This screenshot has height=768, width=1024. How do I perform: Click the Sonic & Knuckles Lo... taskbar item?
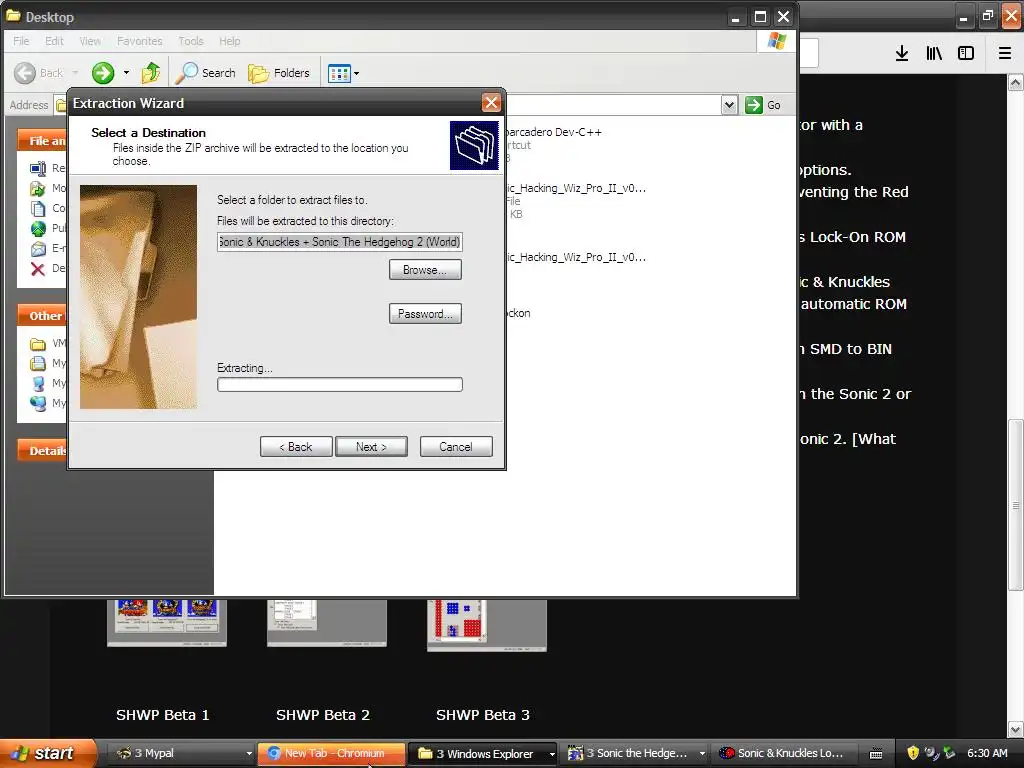[784, 753]
